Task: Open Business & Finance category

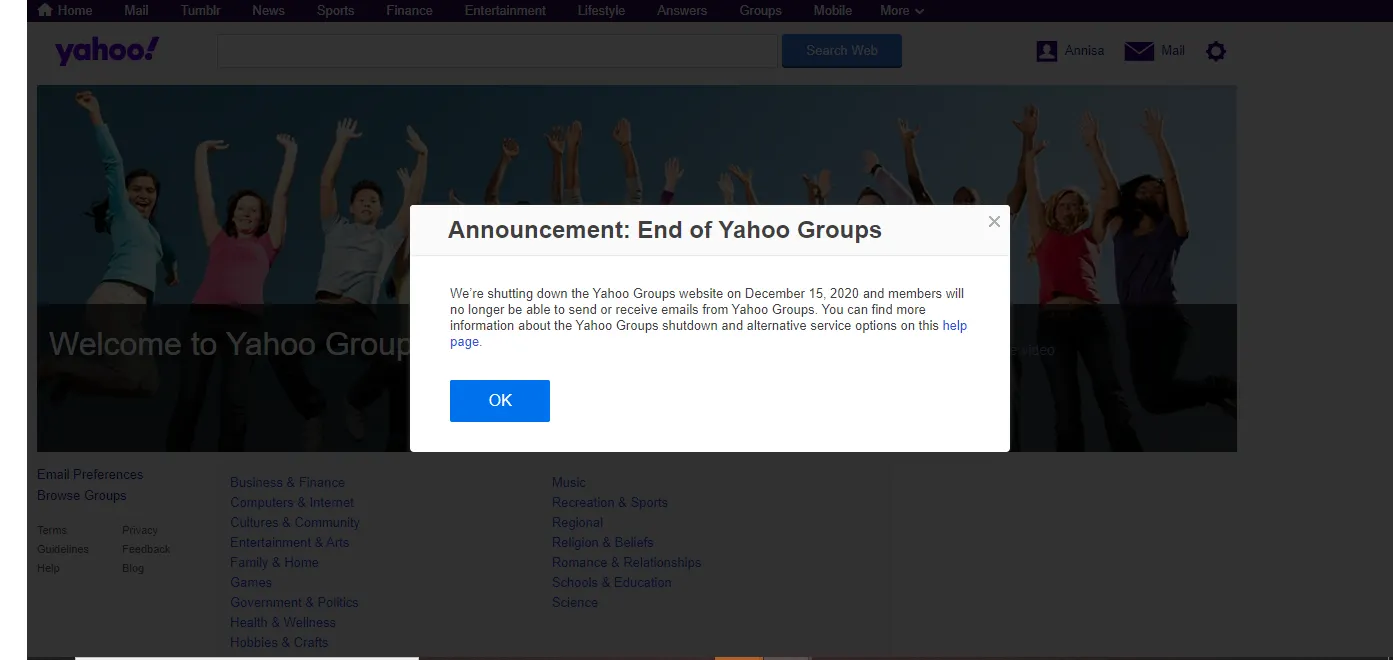Action: tap(287, 482)
